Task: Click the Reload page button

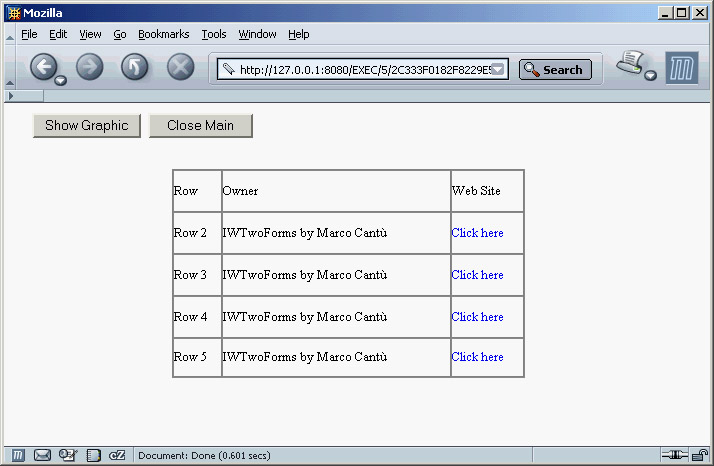Action: click(x=135, y=67)
